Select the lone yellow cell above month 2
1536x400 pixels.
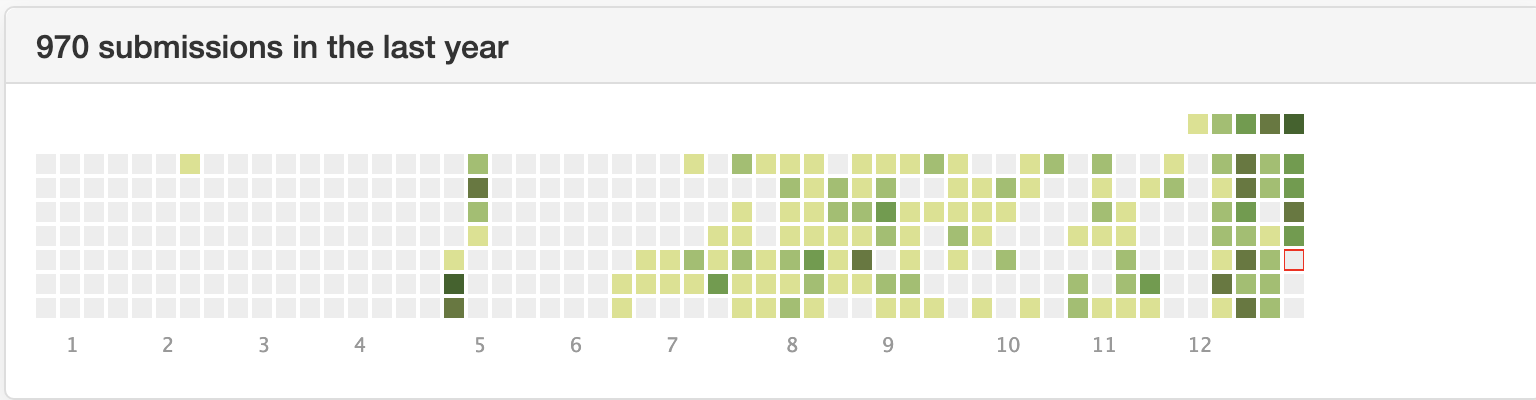pyautogui.click(x=190, y=164)
